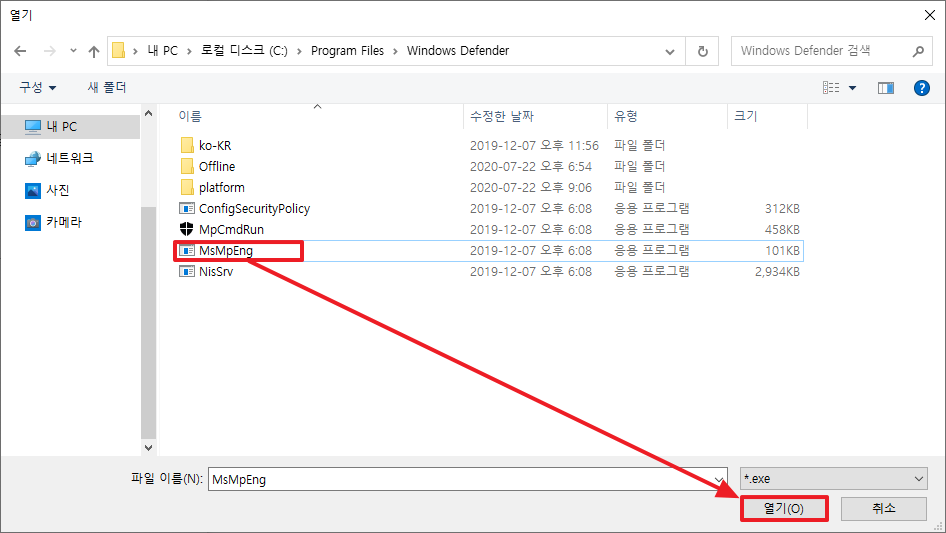Expand the chevron after 내 PC
This screenshot has width=946, height=533.
[x=189, y=51]
